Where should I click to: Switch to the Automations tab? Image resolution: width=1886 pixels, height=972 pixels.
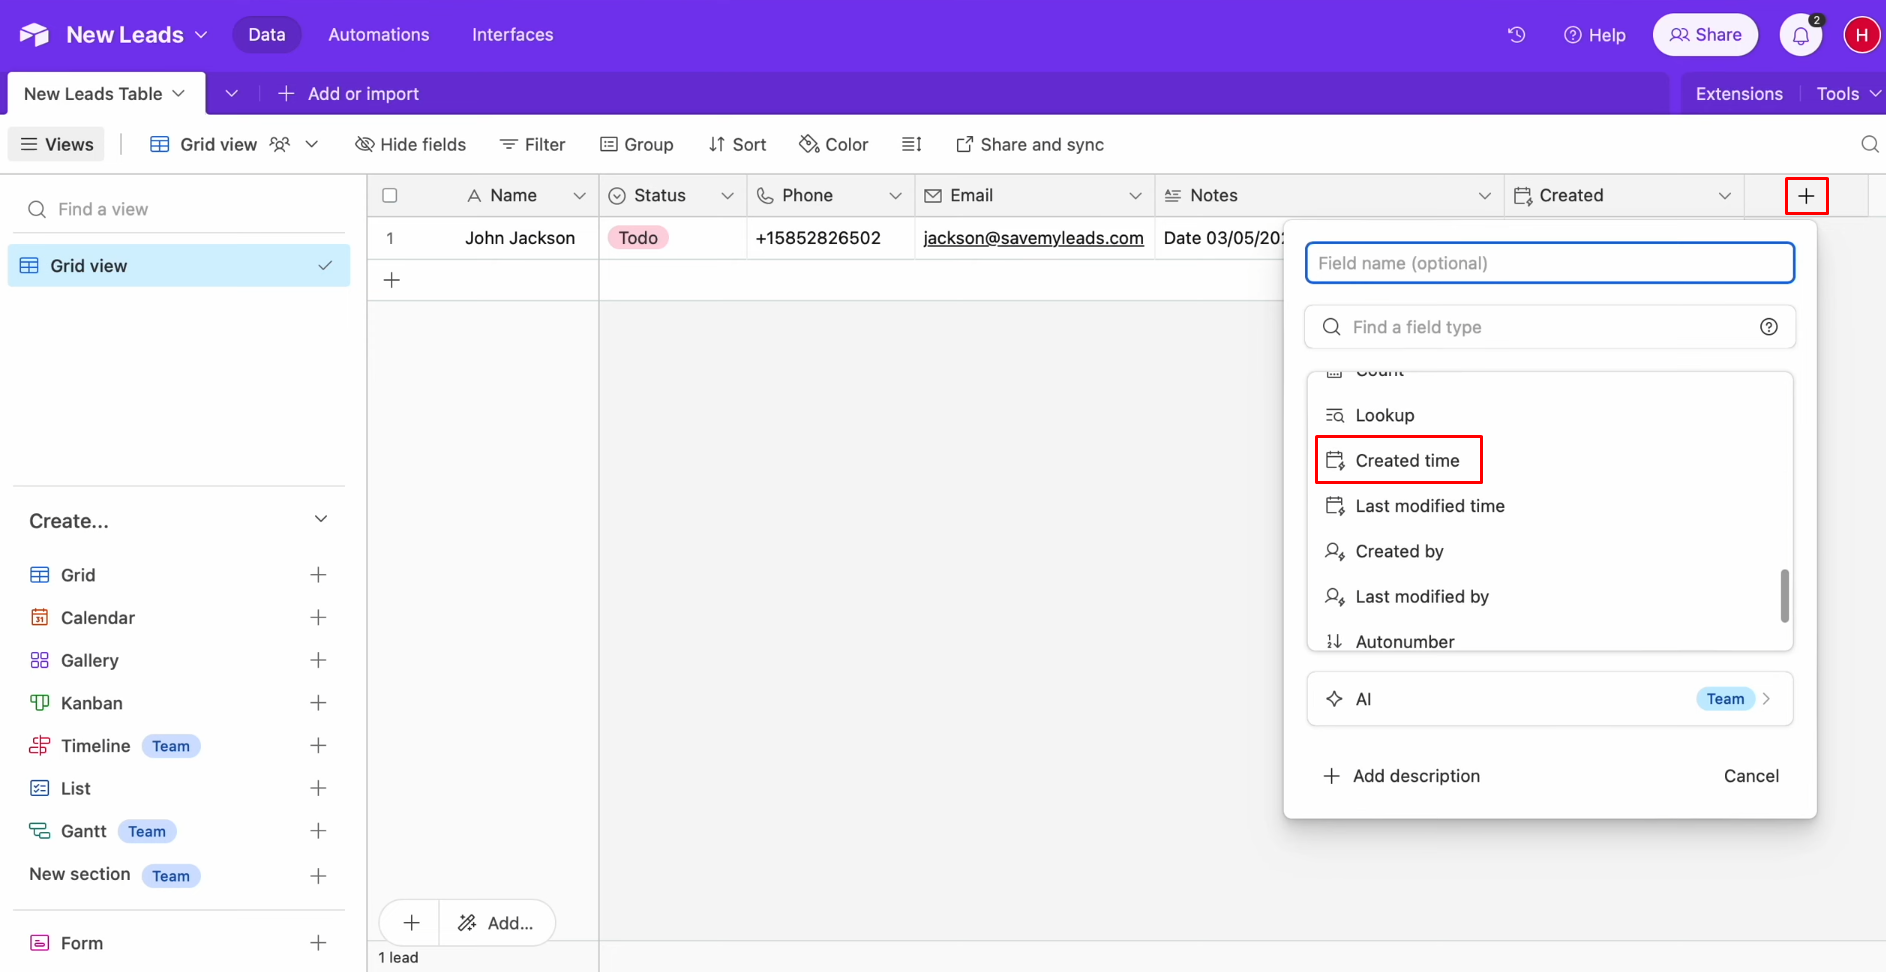click(x=378, y=34)
